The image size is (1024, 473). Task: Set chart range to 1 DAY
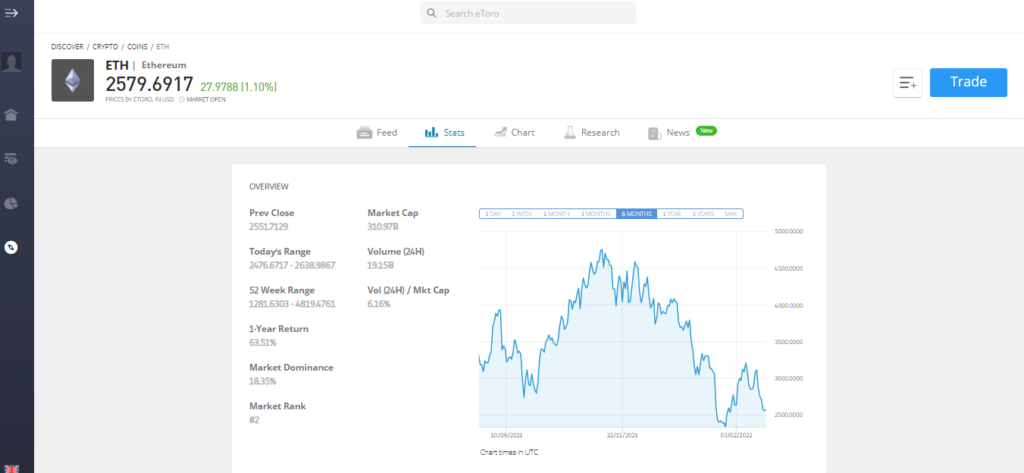click(492, 214)
